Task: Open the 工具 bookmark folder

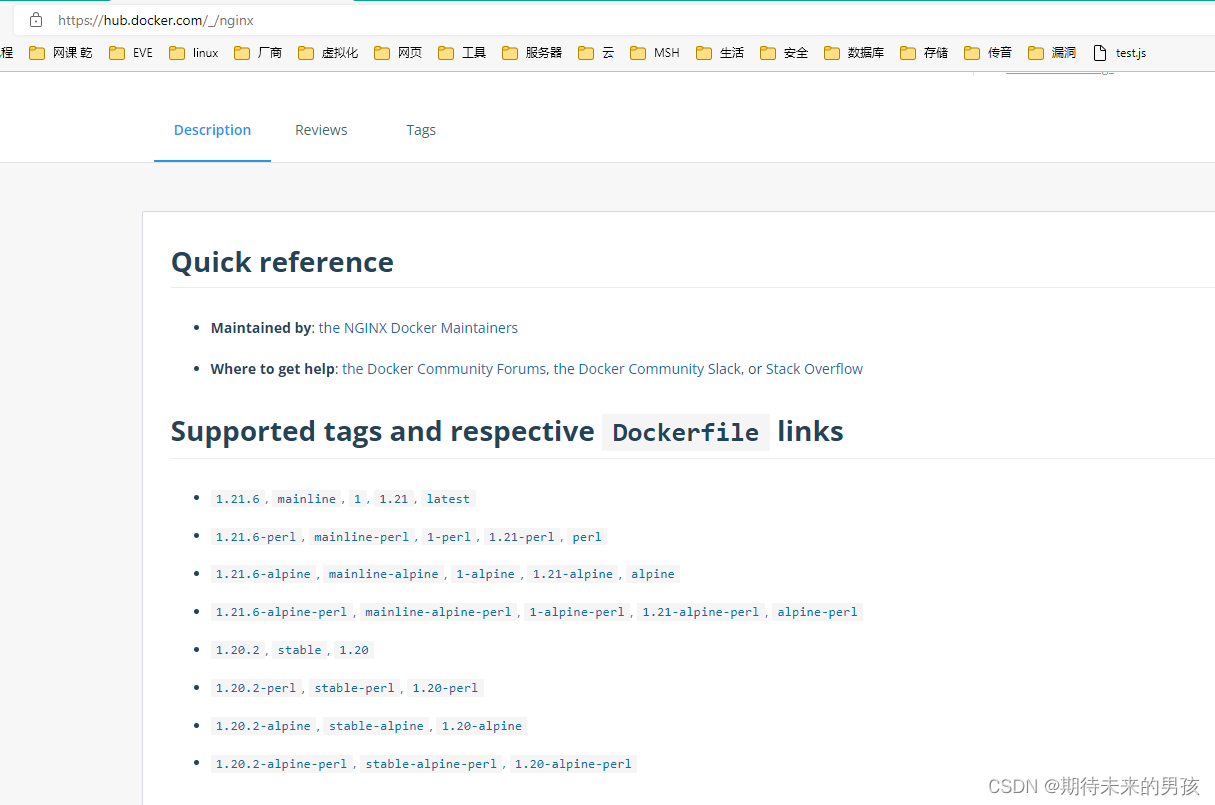Action: (x=462, y=53)
